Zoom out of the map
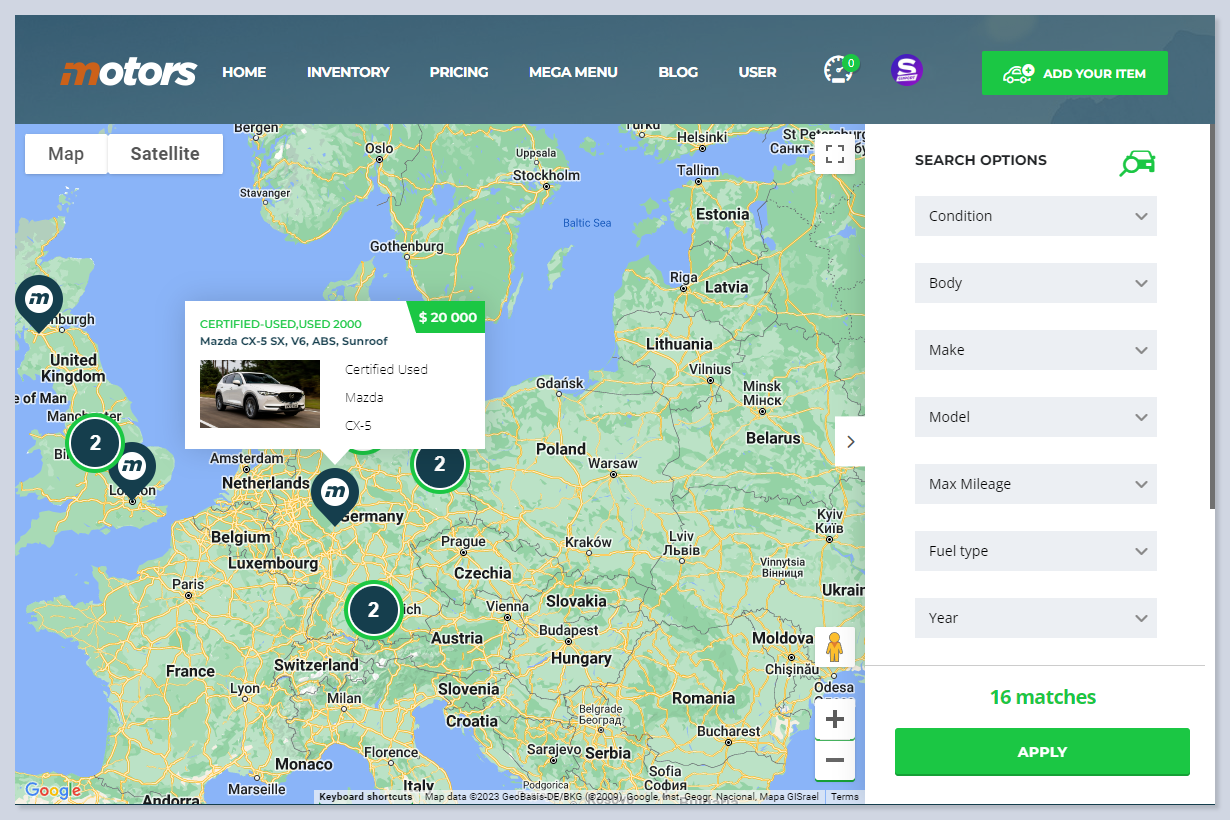Screen dimensions: 1230x820 coord(835,761)
